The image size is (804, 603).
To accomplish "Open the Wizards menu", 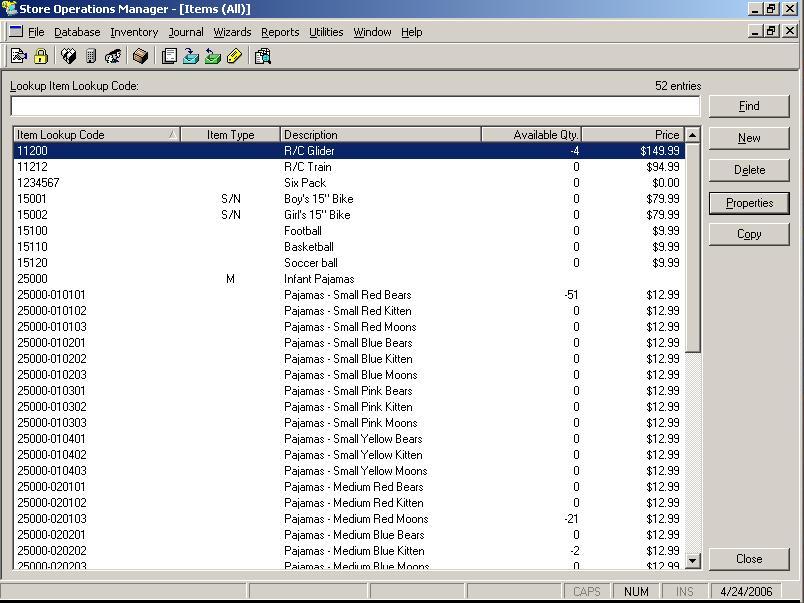I will 232,32.
